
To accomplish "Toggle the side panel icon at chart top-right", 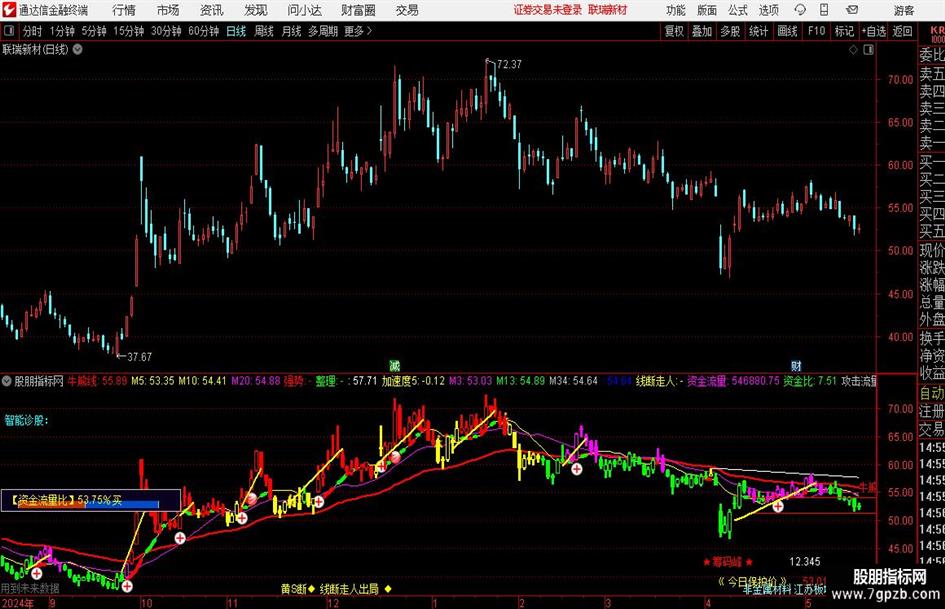I will click(x=868, y=50).
